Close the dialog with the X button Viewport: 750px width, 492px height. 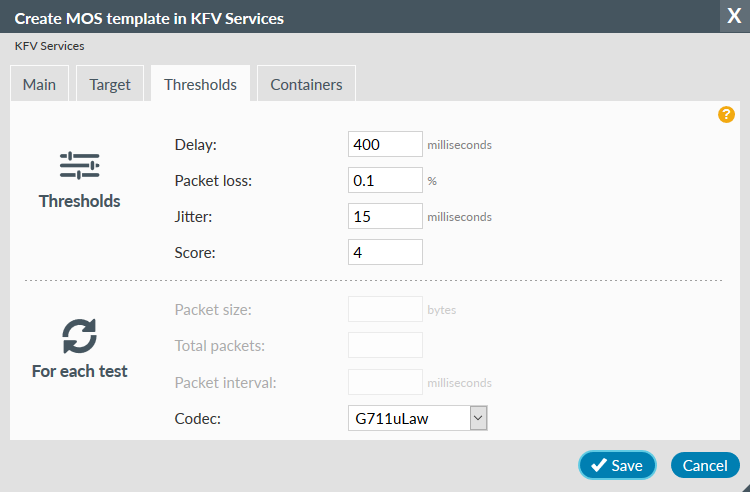733,17
